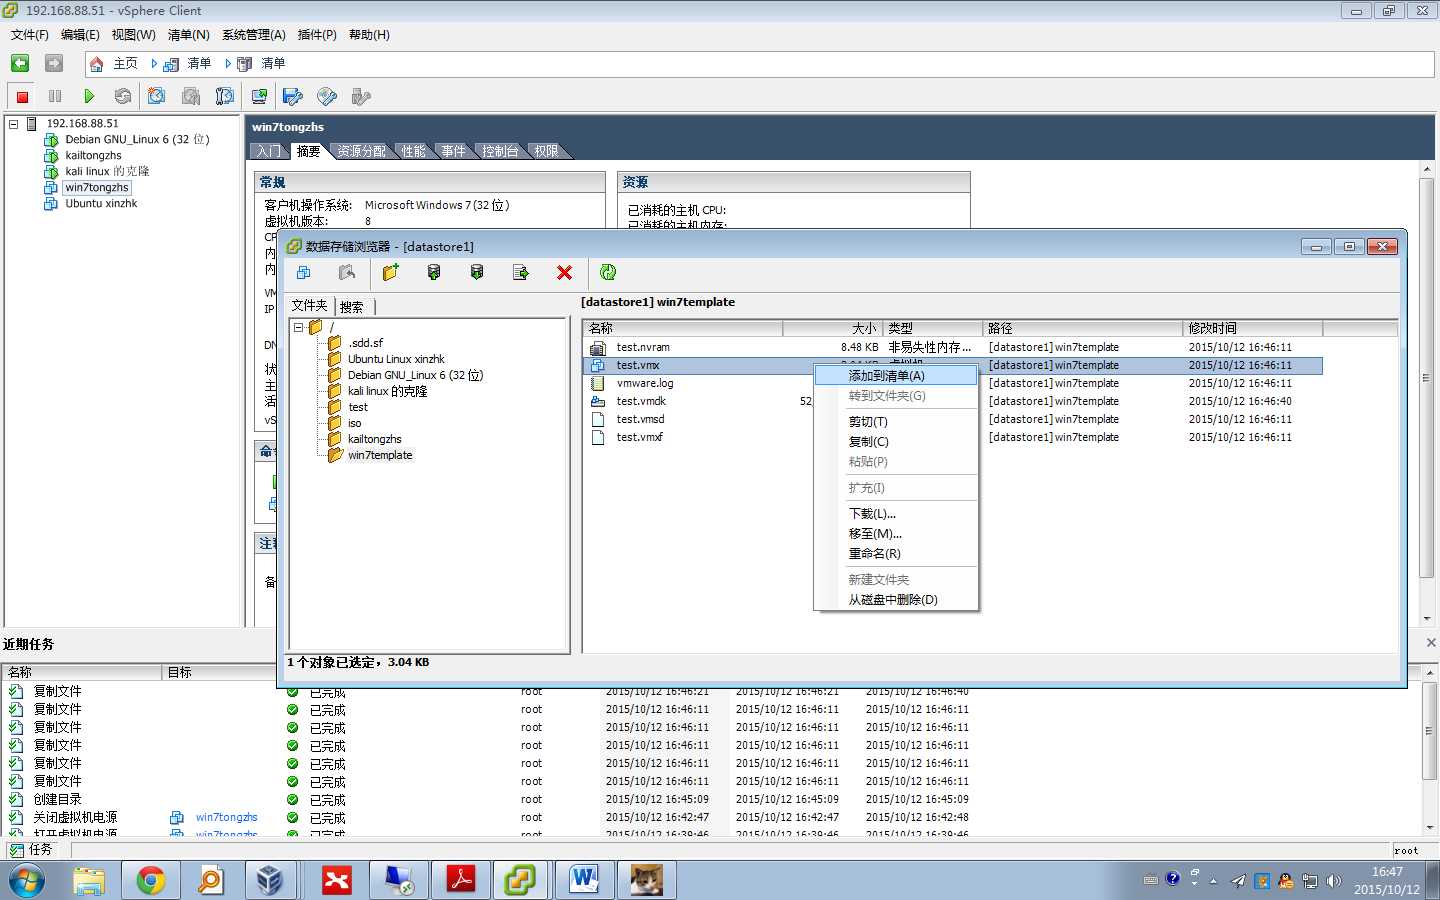Click the volume icon in system tray

click(x=1333, y=881)
